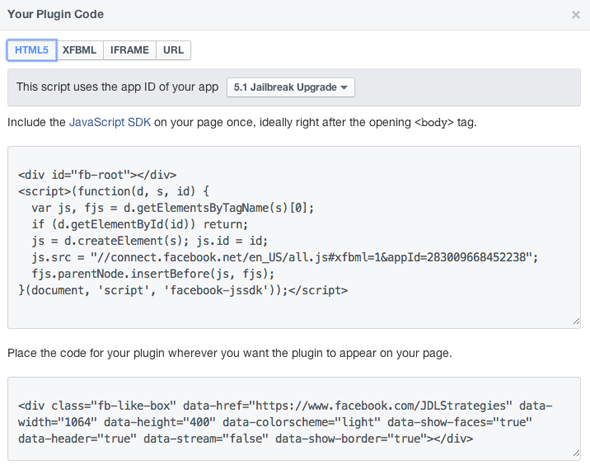Click the data-header data-stream code line
The height and width of the screenshot is (474, 590).
coord(245,439)
